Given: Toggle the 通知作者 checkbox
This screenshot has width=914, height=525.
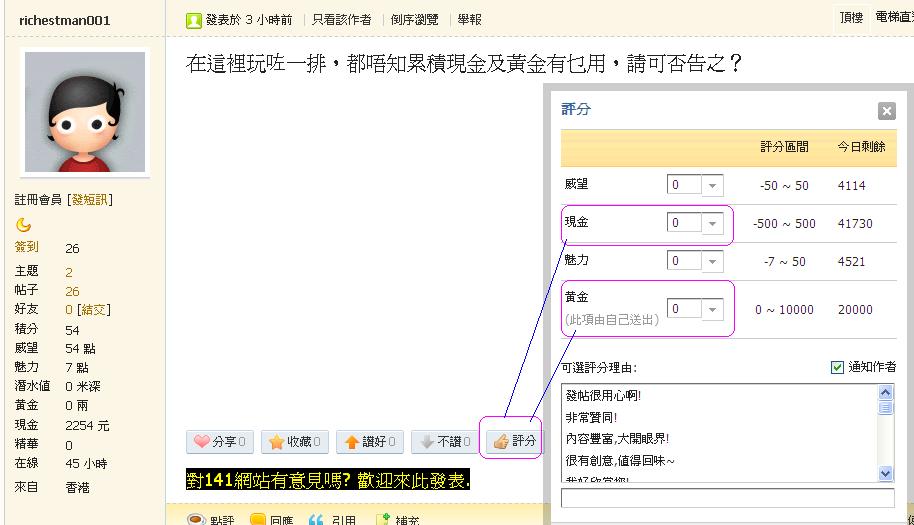Looking at the screenshot, I should click(x=837, y=368).
